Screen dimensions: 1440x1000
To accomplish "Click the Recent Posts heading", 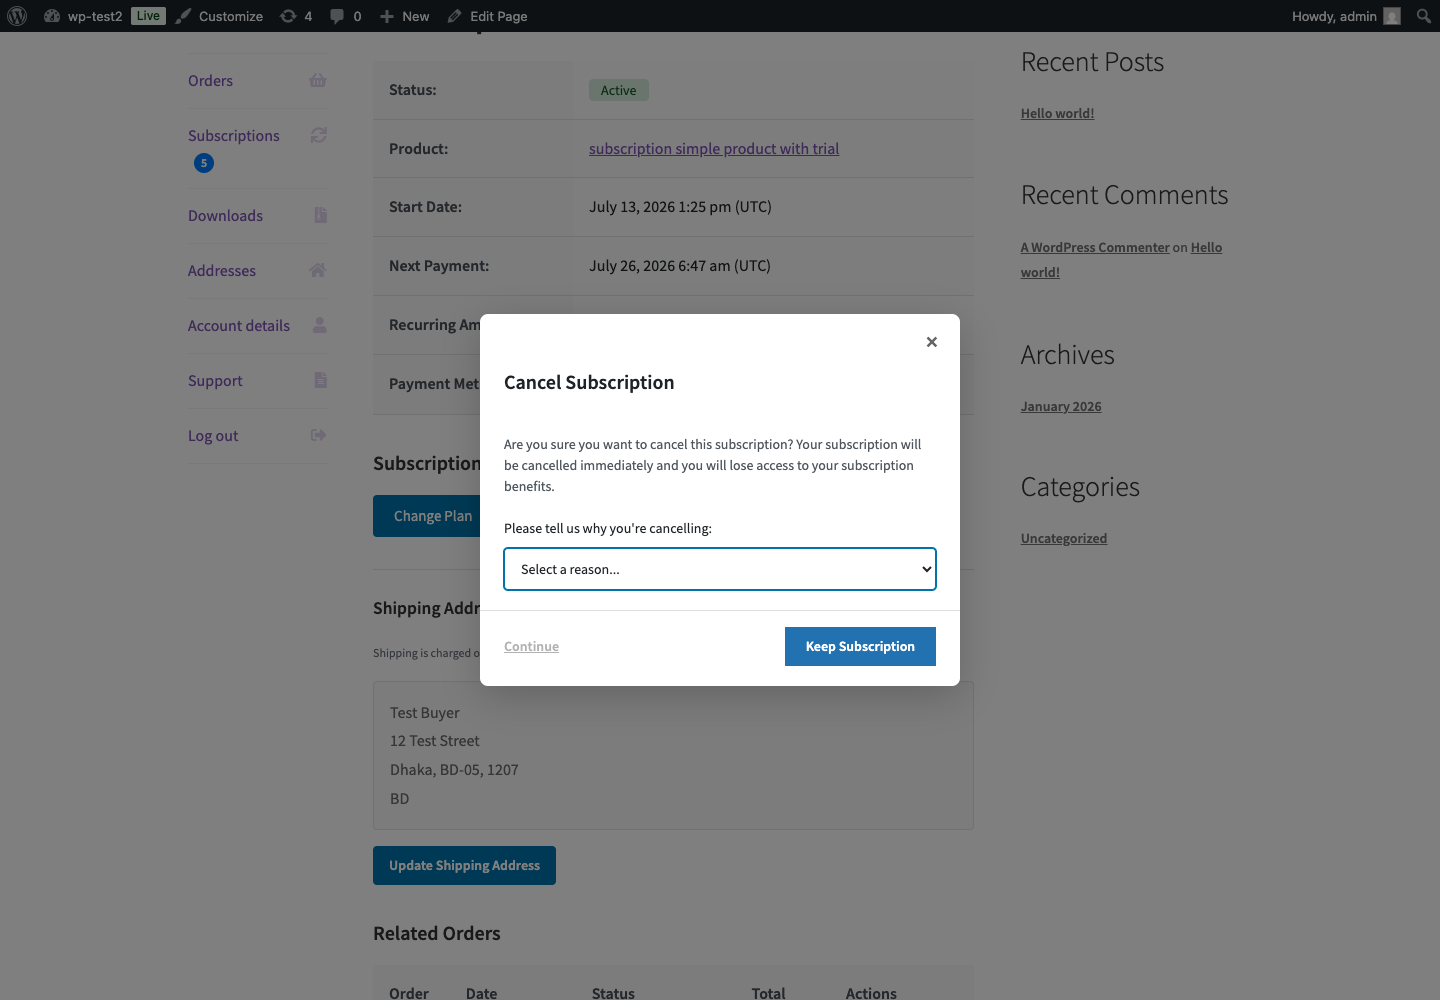I will coord(1092,62).
